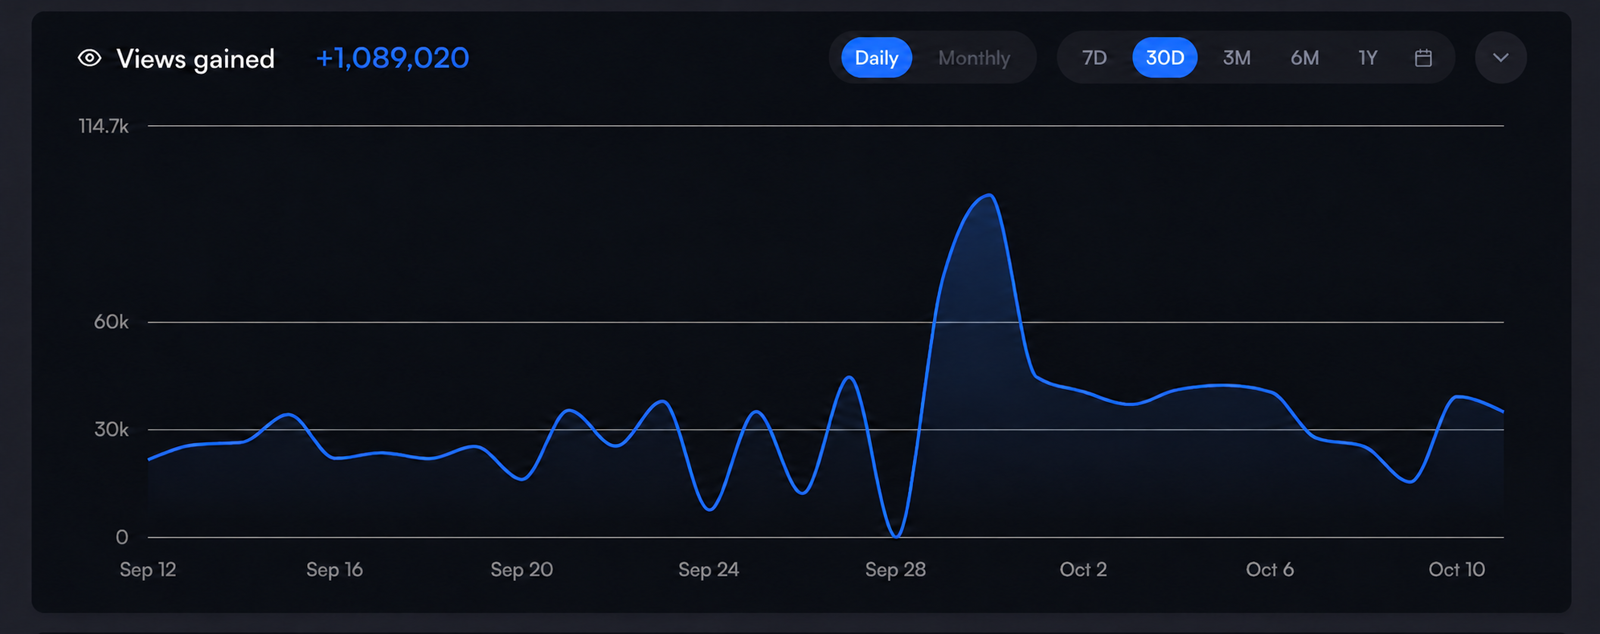The height and width of the screenshot is (634, 1600).
Task: Select the 1Y time range
Action: 1368,58
